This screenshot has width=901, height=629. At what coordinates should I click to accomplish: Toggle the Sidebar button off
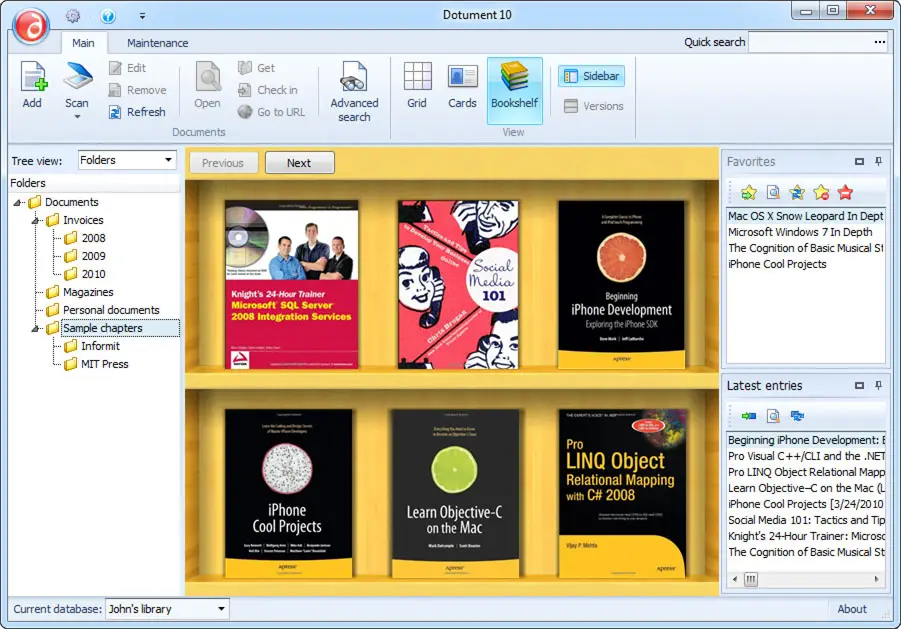point(591,76)
